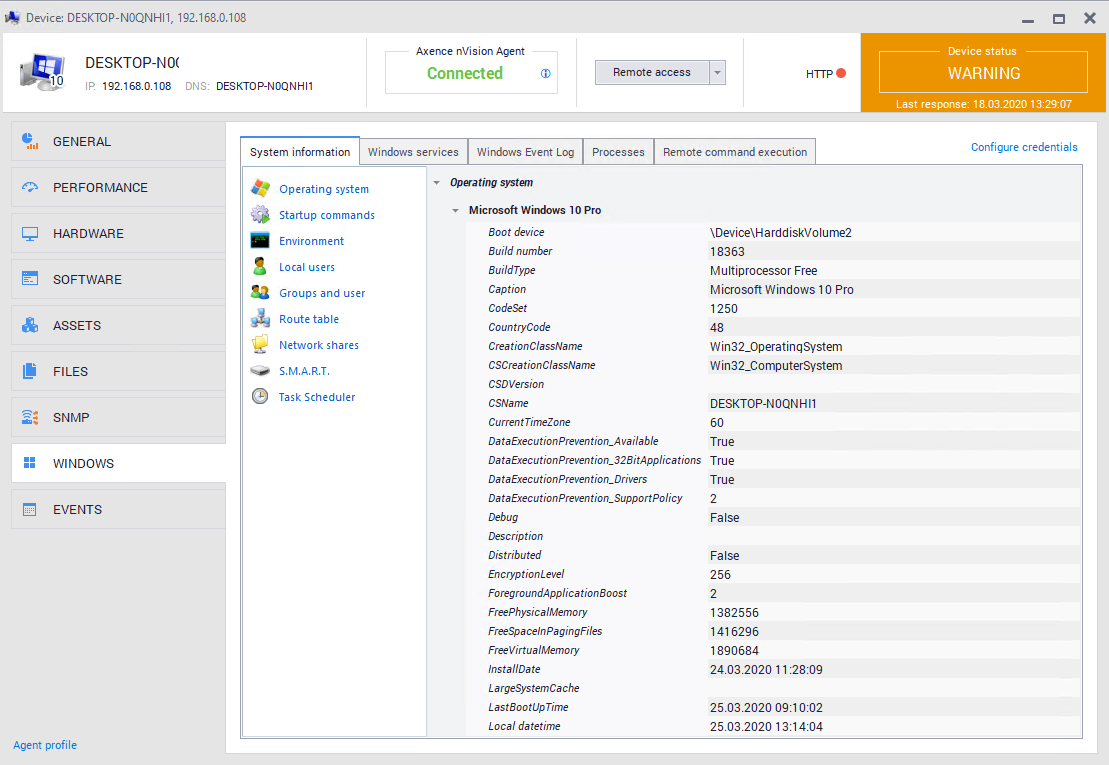Click the Route table network icon
This screenshot has height=765, width=1109.
point(260,318)
